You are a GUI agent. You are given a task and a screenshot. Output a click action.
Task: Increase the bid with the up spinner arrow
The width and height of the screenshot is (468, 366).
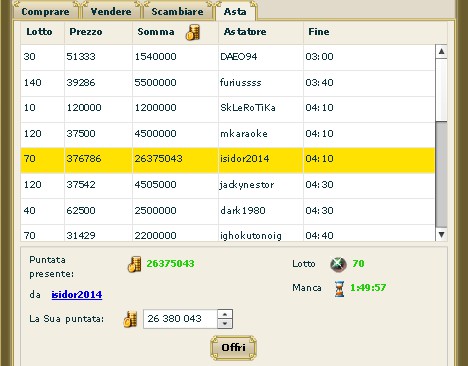pos(225,314)
